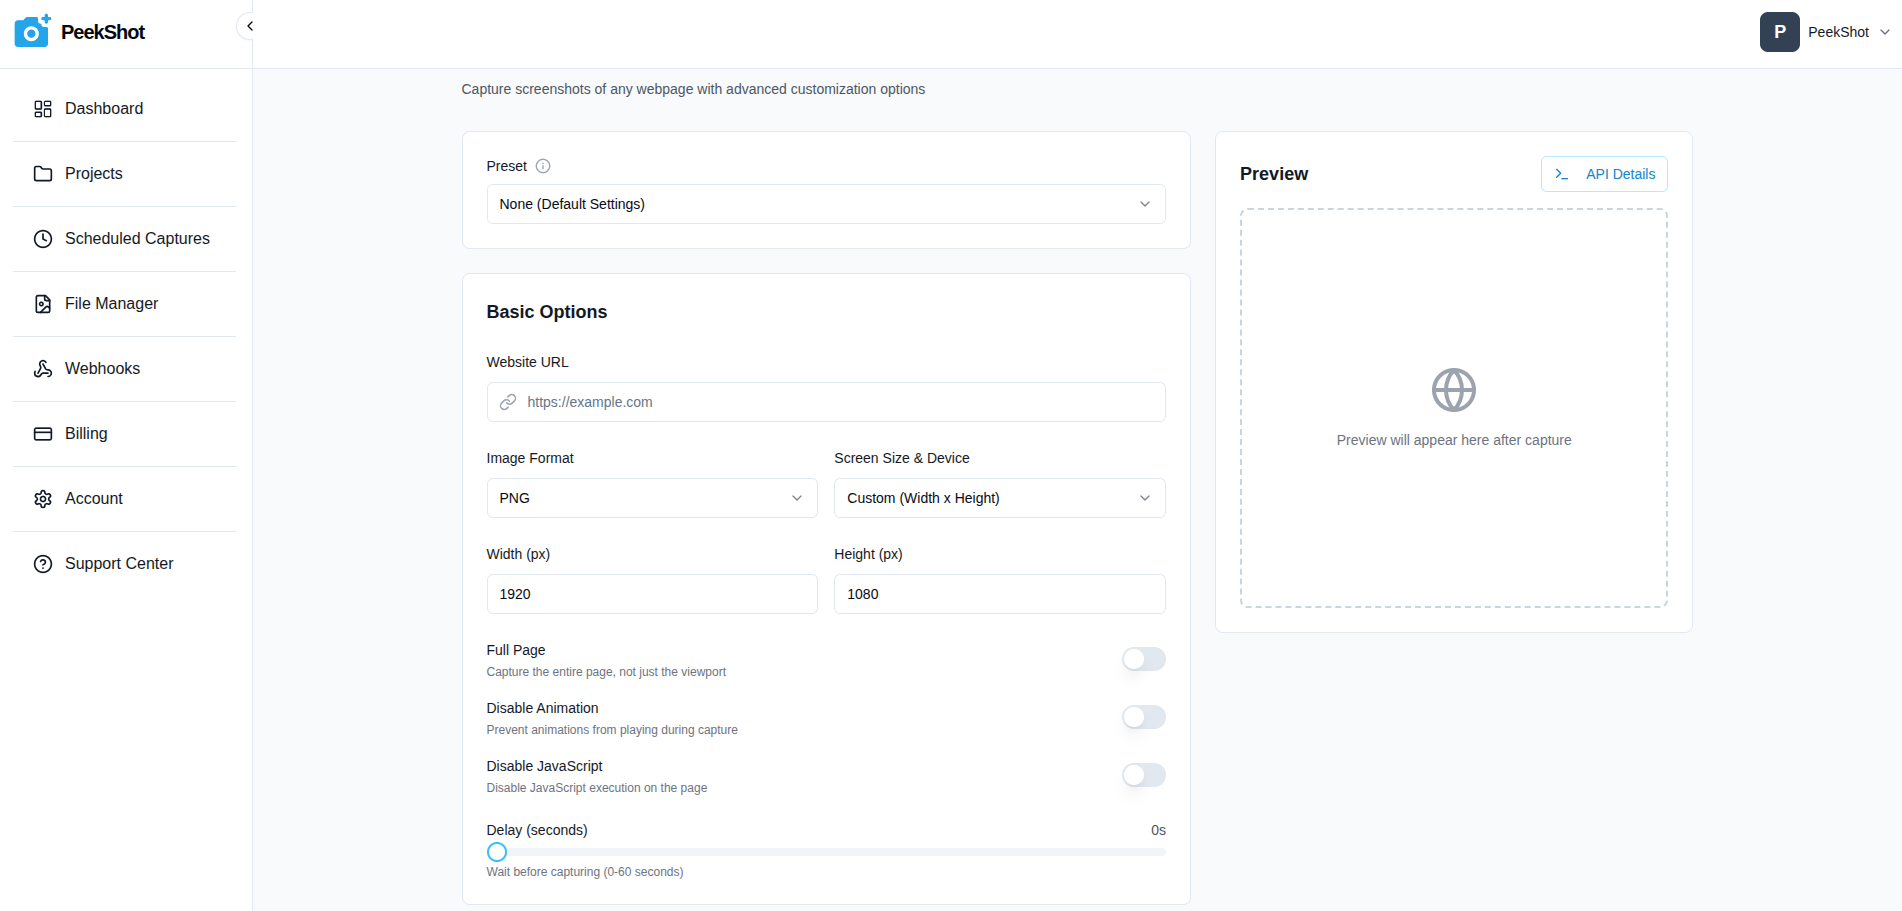Click the Delay seconds slider handle
1902x911 pixels.
point(497,852)
